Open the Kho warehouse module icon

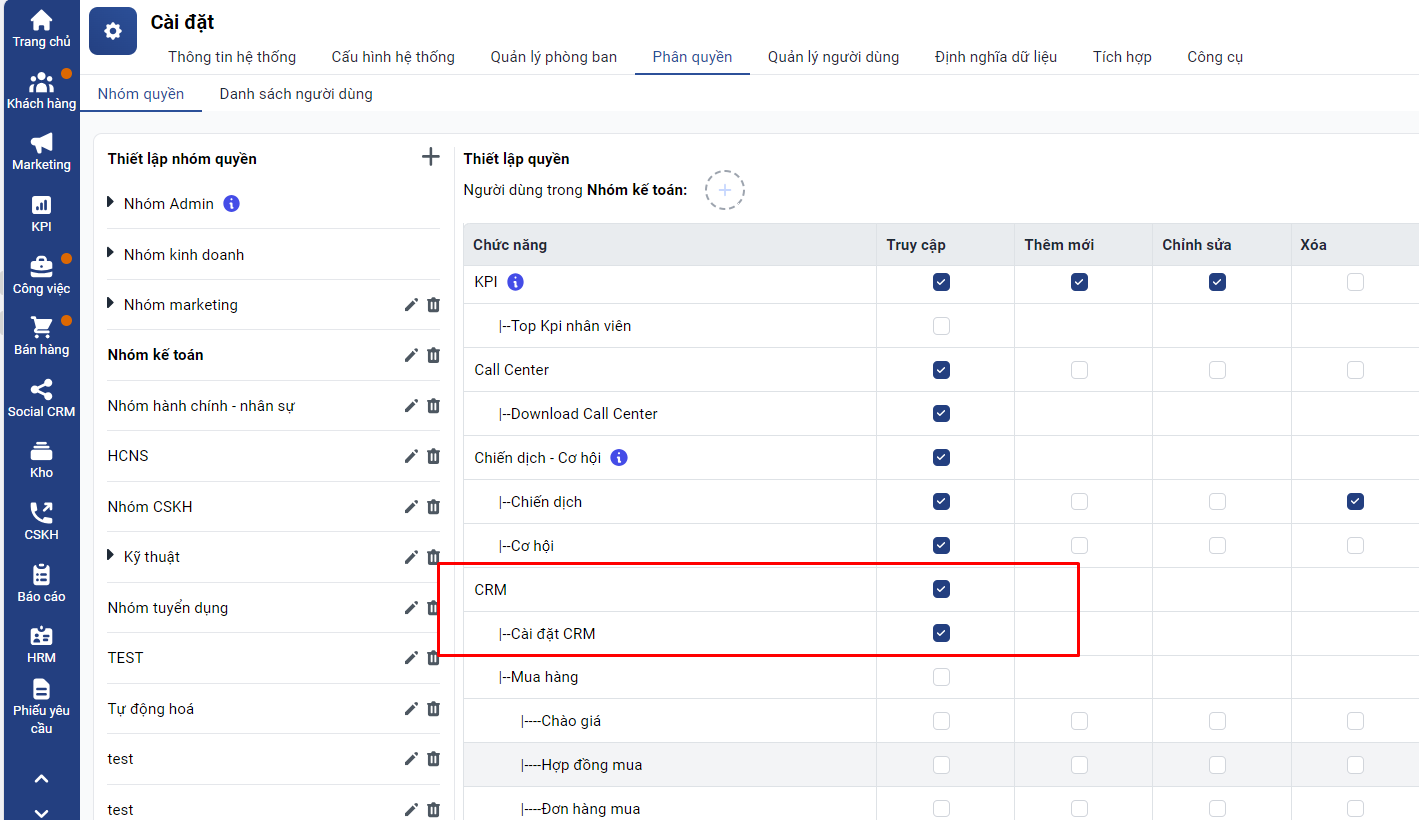(41, 451)
